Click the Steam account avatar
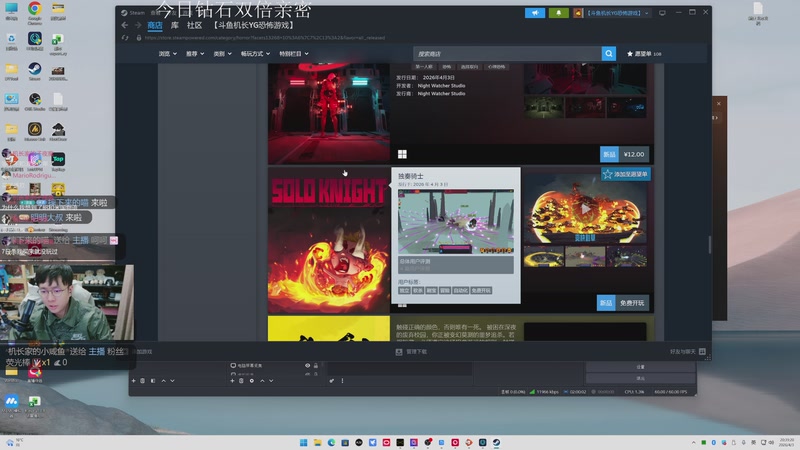This screenshot has width=800, height=450. coord(578,13)
